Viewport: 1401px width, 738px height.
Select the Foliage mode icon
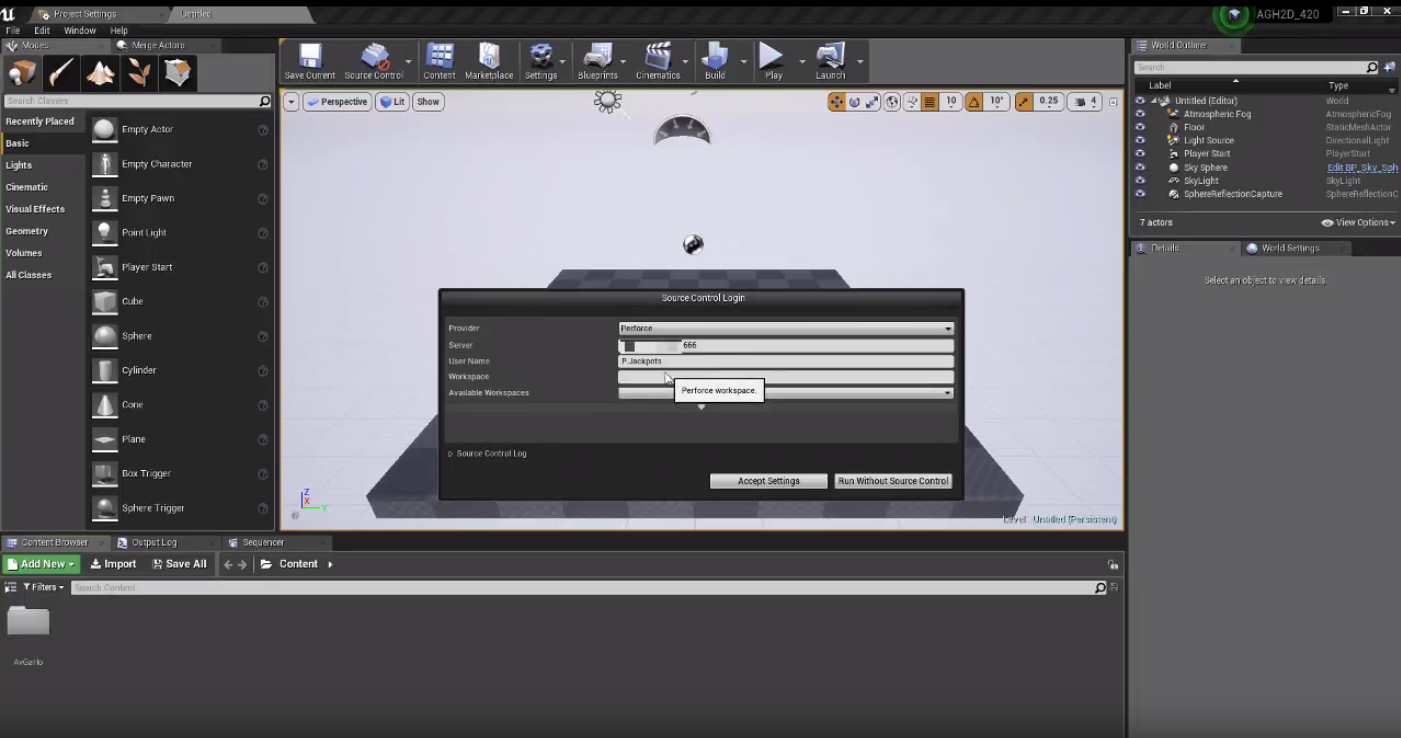139,73
